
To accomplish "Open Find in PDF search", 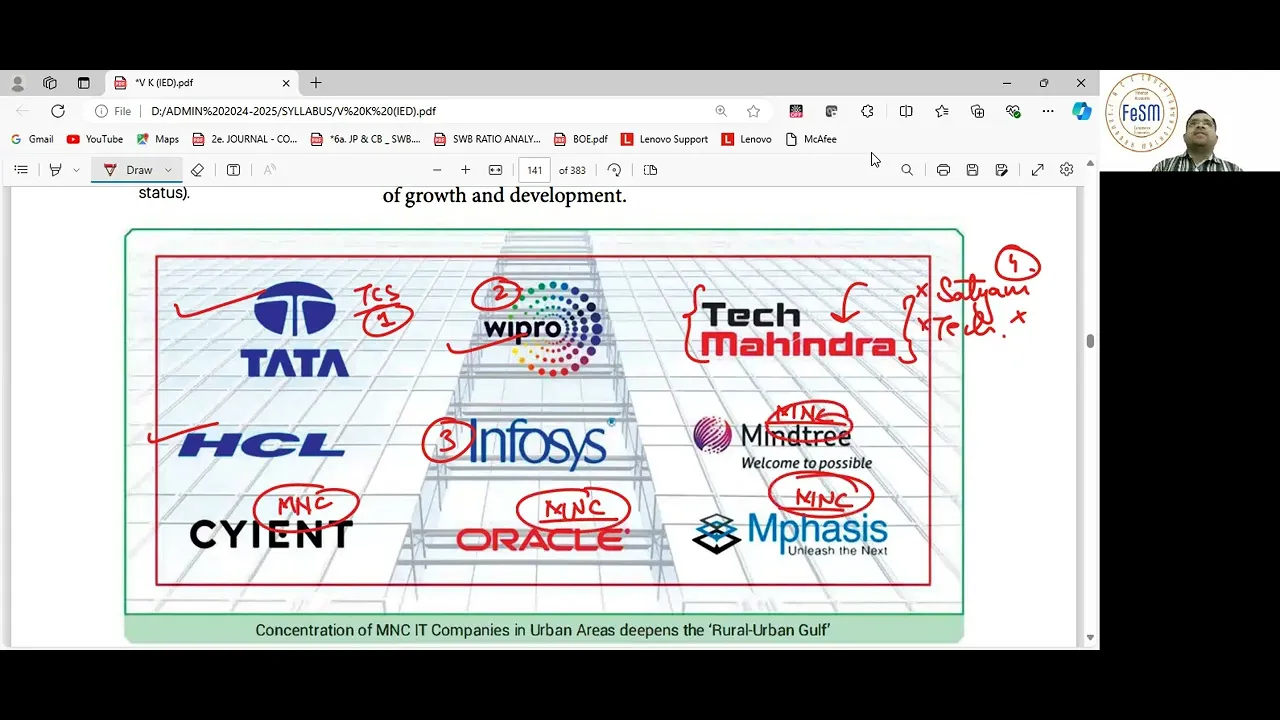I will click(x=907, y=170).
